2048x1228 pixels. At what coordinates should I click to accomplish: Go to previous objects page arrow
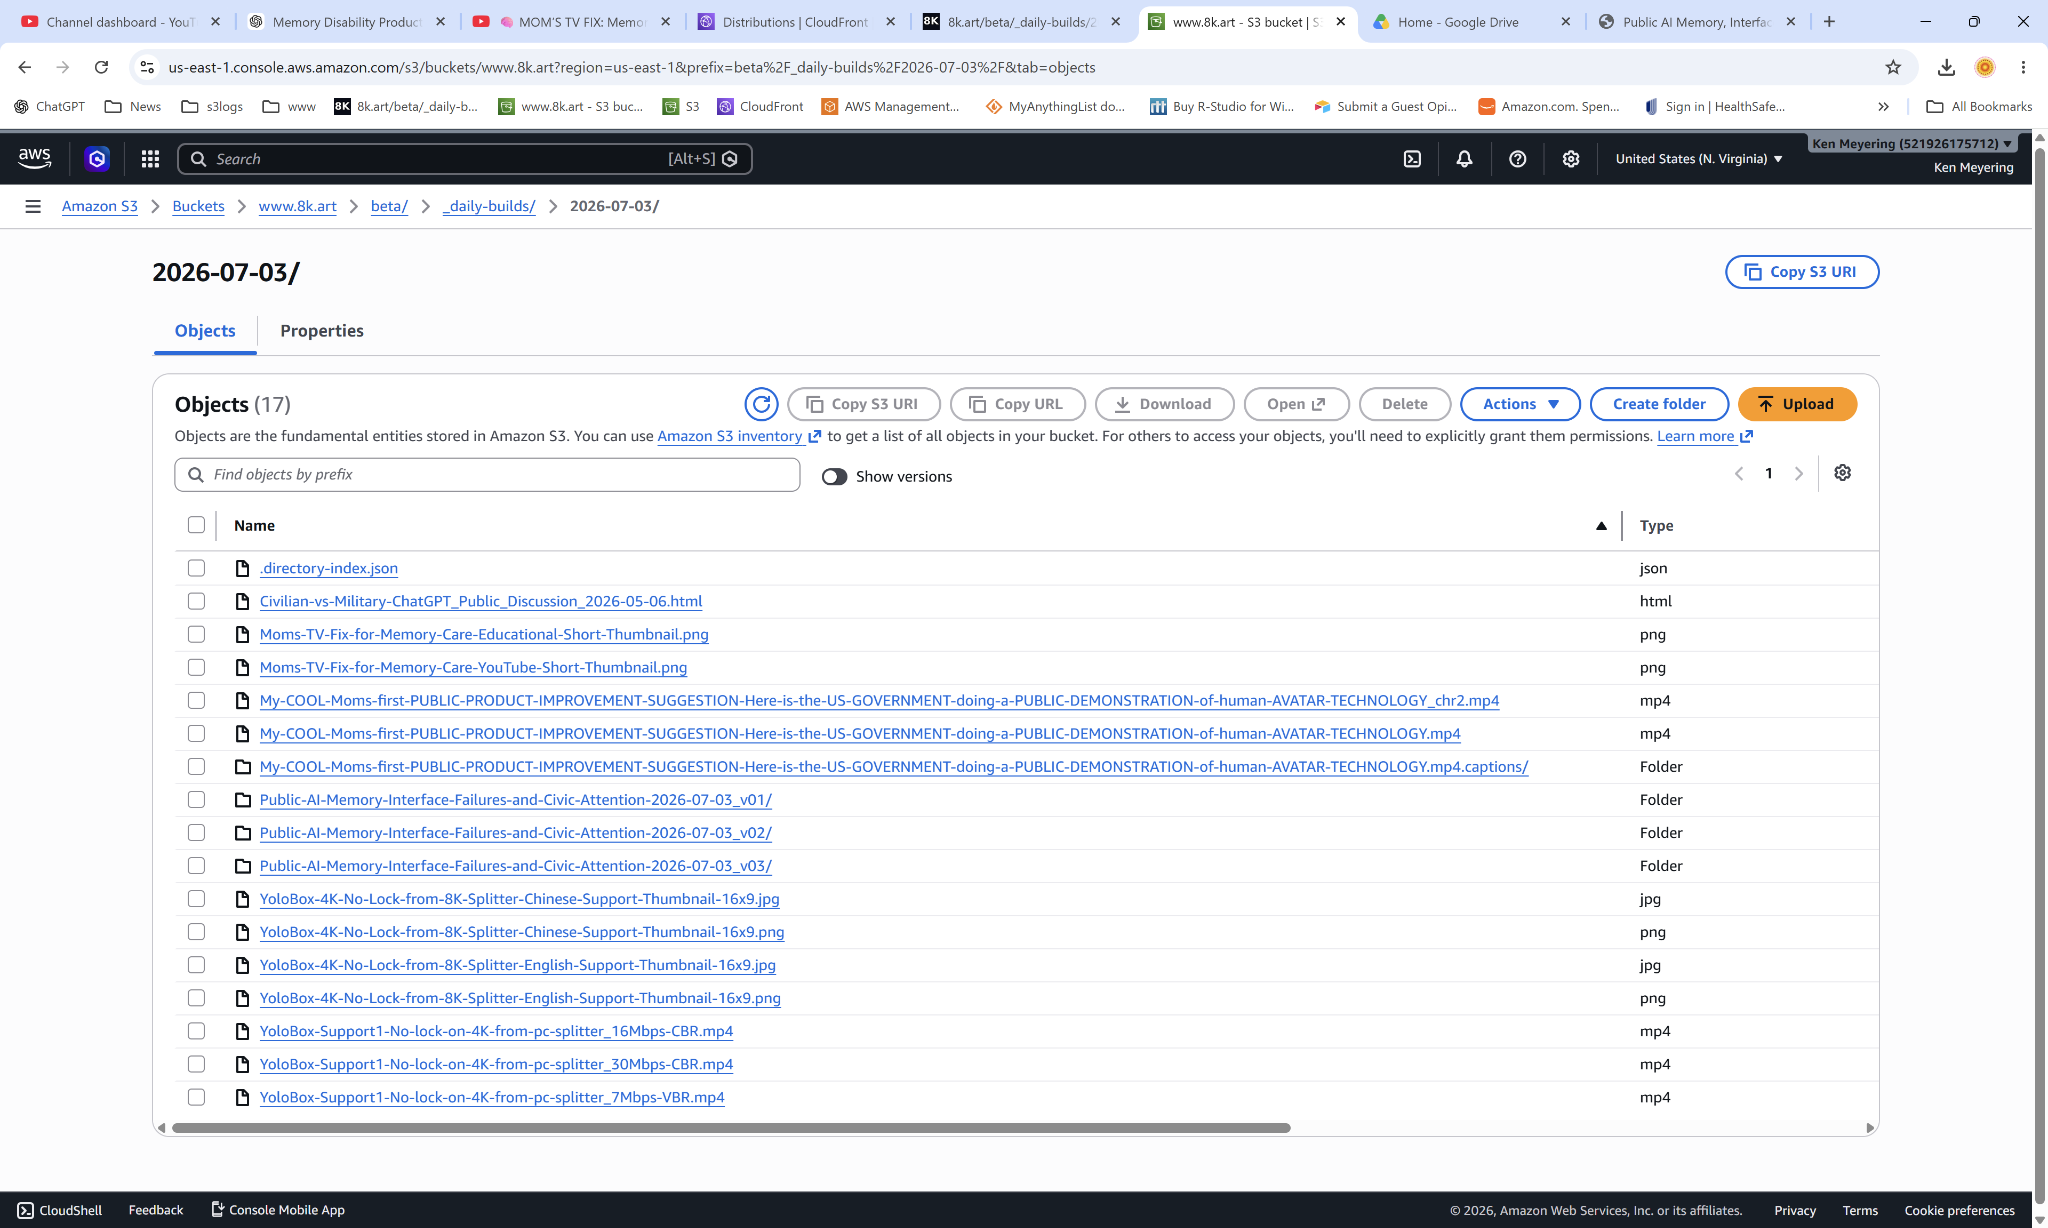pos(1739,474)
